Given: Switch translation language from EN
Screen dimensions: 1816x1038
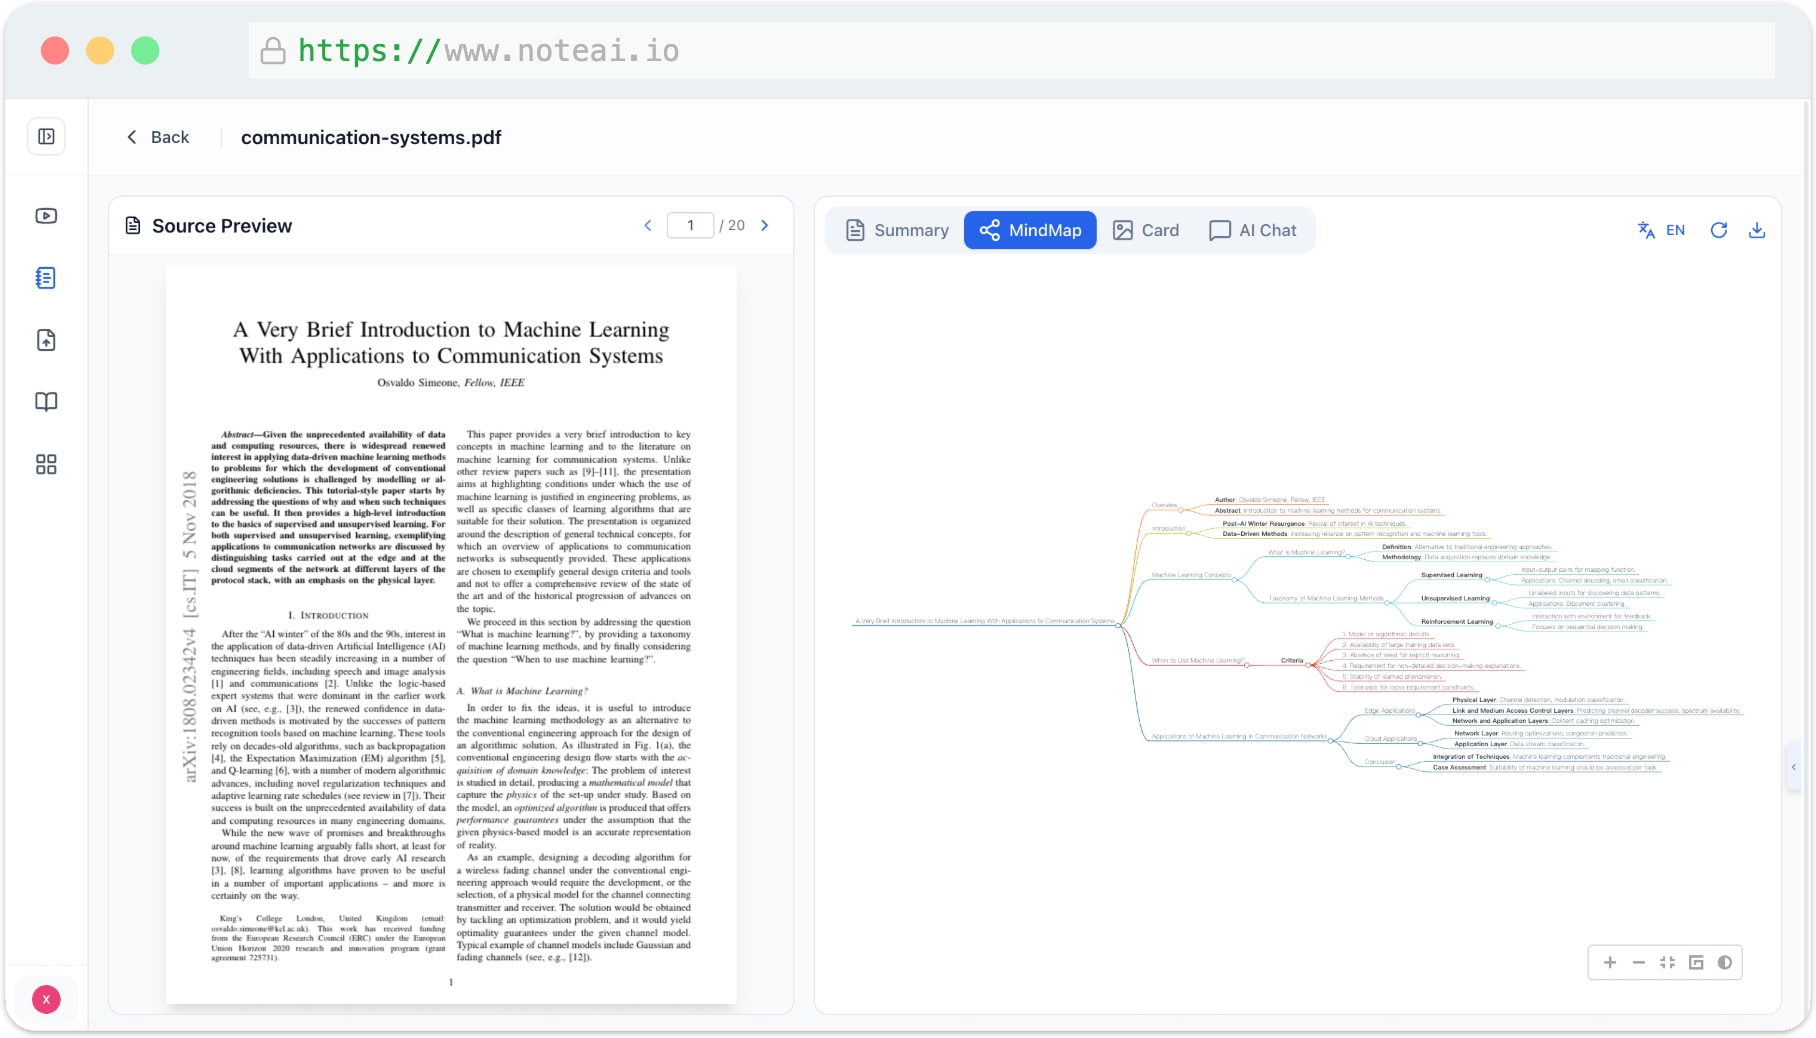Looking at the screenshot, I should (1660, 230).
